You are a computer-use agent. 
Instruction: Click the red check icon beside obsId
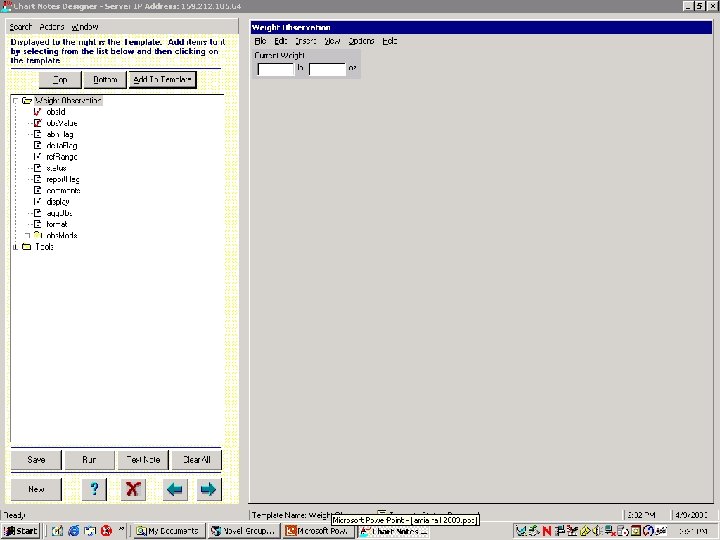38,112
